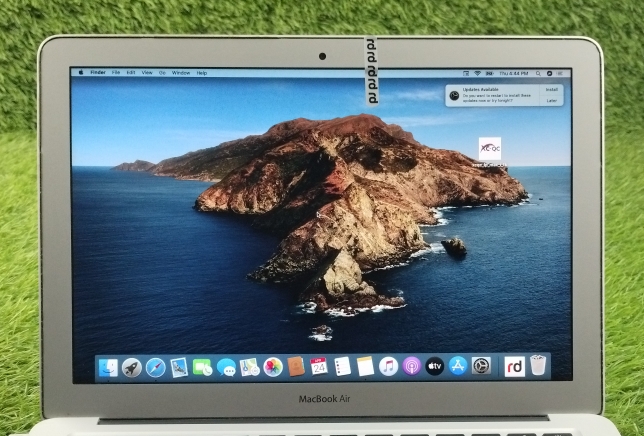Viewport: 644px width, 436px height.
Task: Open Finder from the Dock
Action: 108,367
